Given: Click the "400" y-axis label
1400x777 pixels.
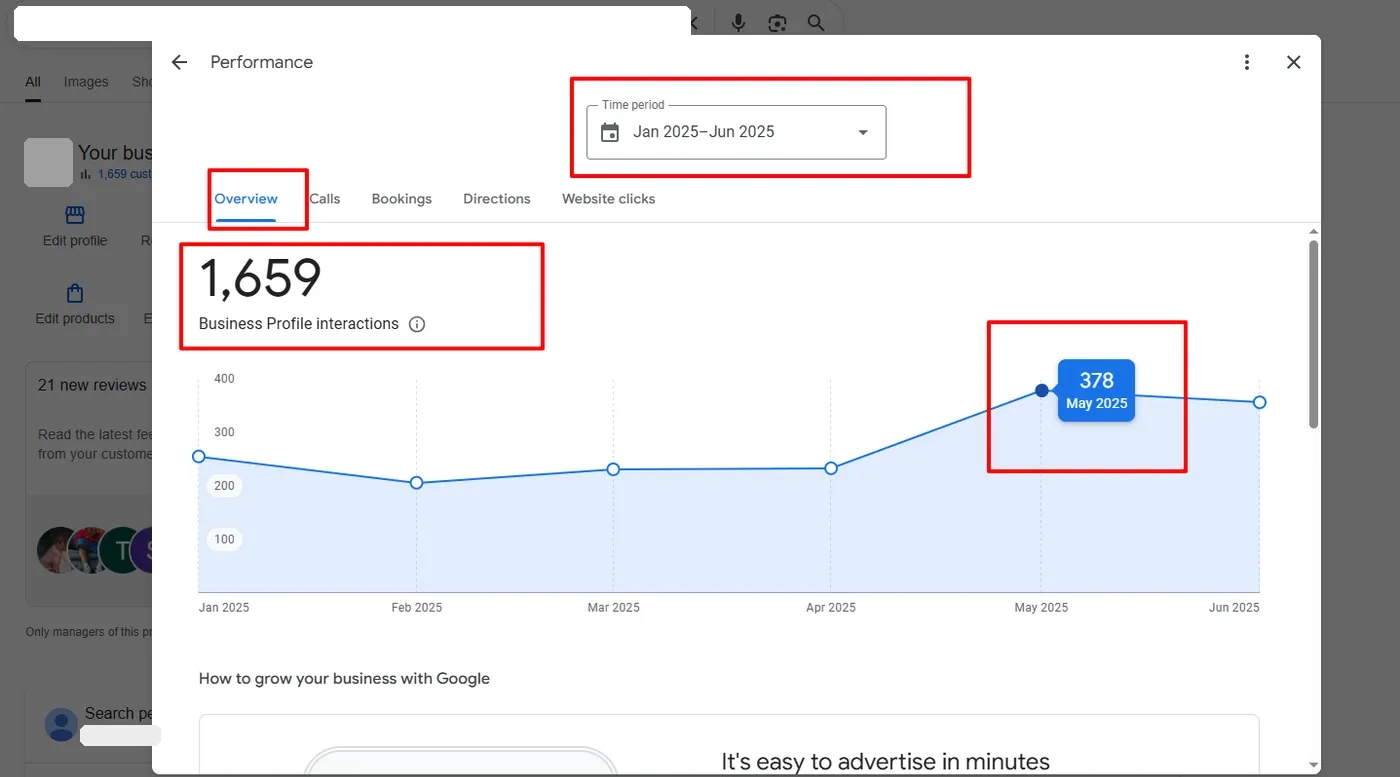Looking at the screenshot, I should [x=224, y=379].
